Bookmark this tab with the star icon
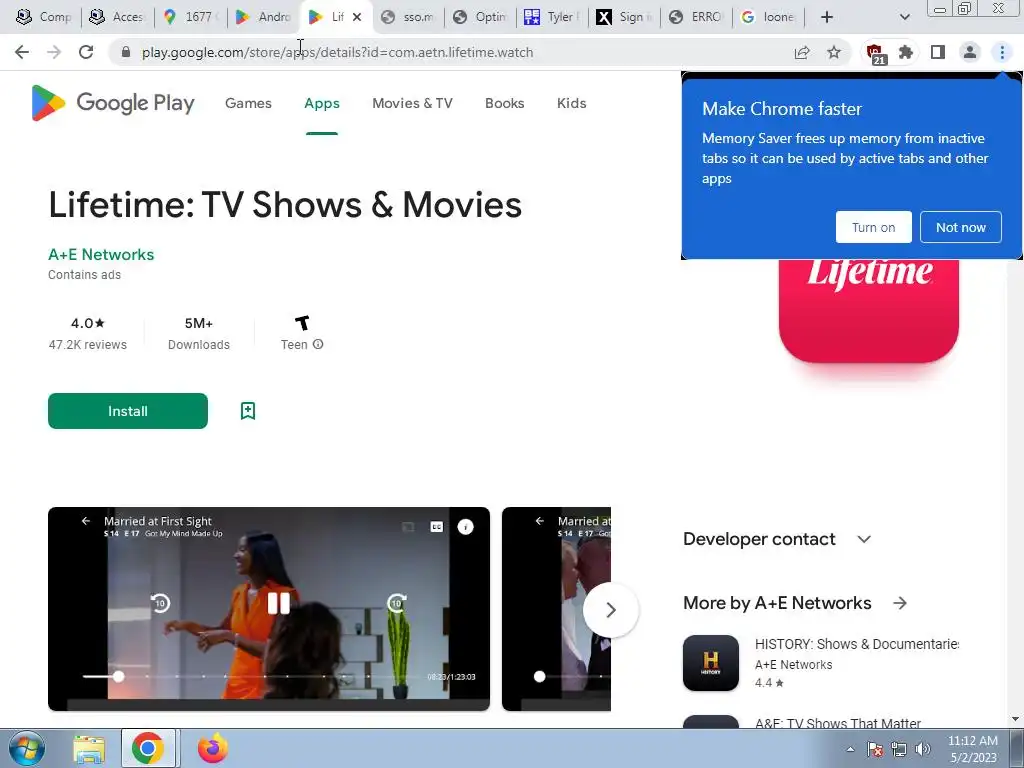 click(x=834, y=52)
